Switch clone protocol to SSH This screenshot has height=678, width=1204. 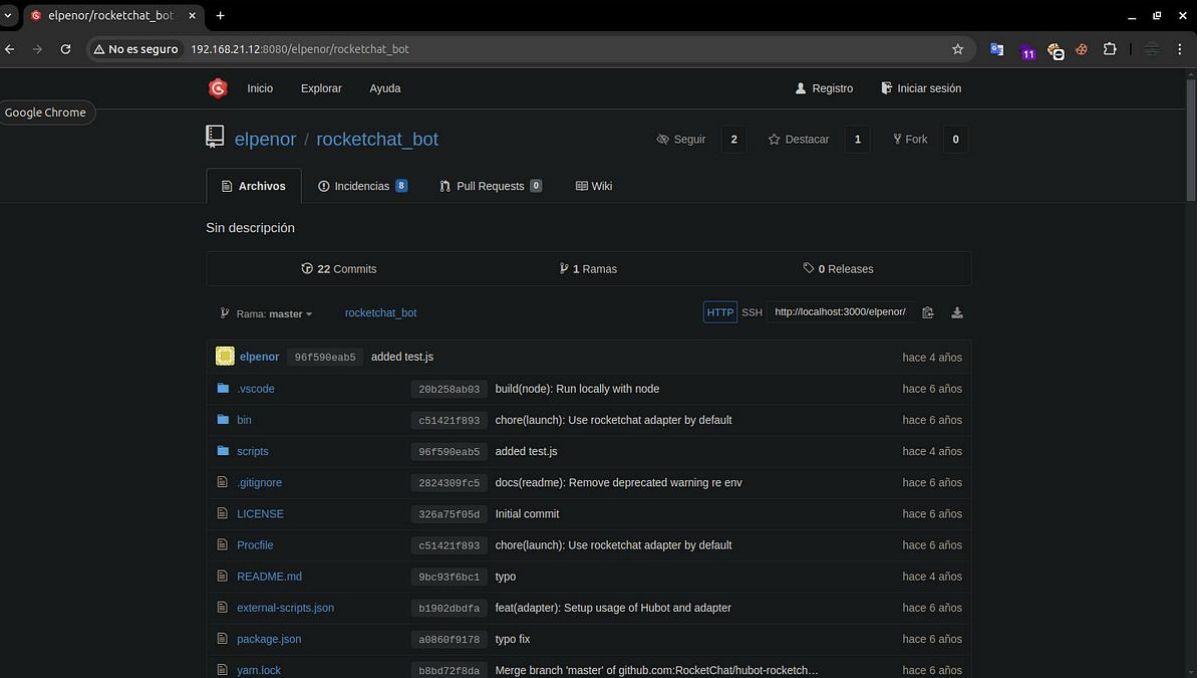(751, 313)
